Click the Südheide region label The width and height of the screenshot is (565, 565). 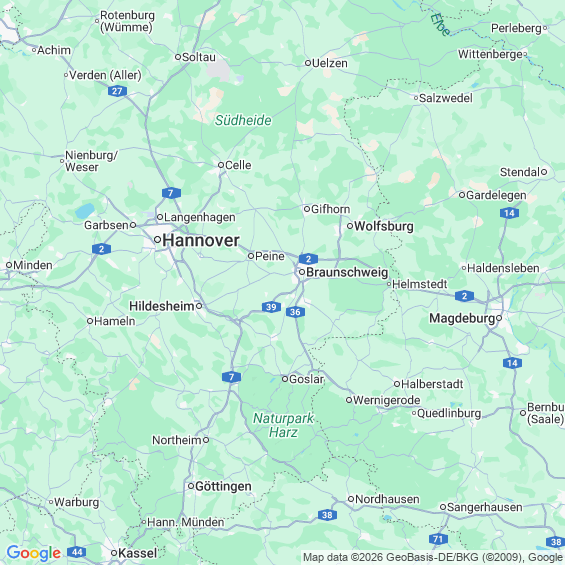pyautogui.click(x=243, y=120)
